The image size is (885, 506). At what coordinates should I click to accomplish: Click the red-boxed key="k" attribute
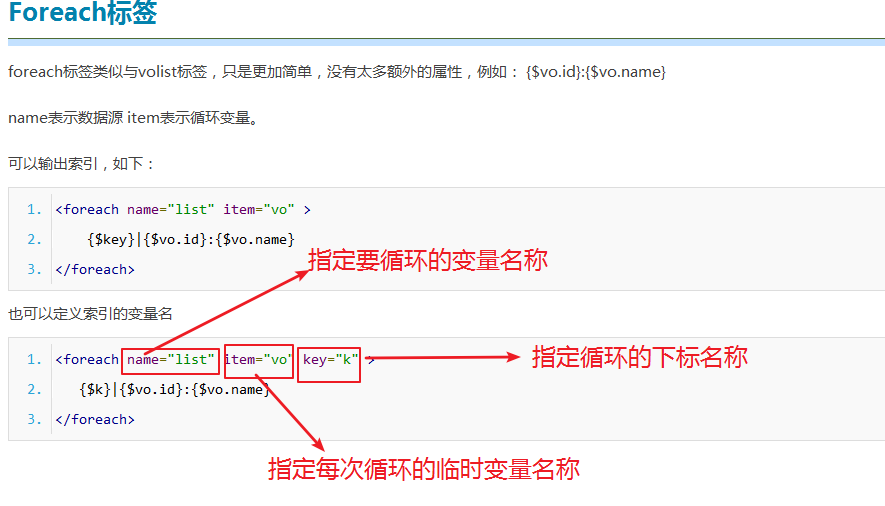330,359
